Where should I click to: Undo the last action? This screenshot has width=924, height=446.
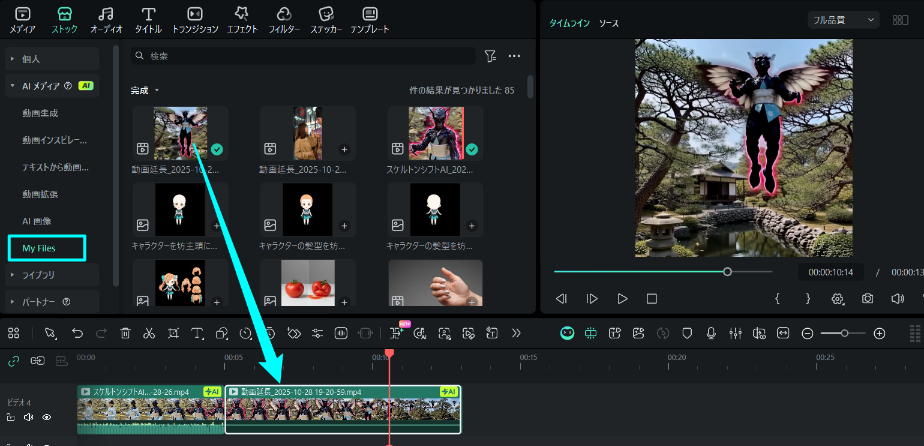pyautogui.click(x=77, y=333)
